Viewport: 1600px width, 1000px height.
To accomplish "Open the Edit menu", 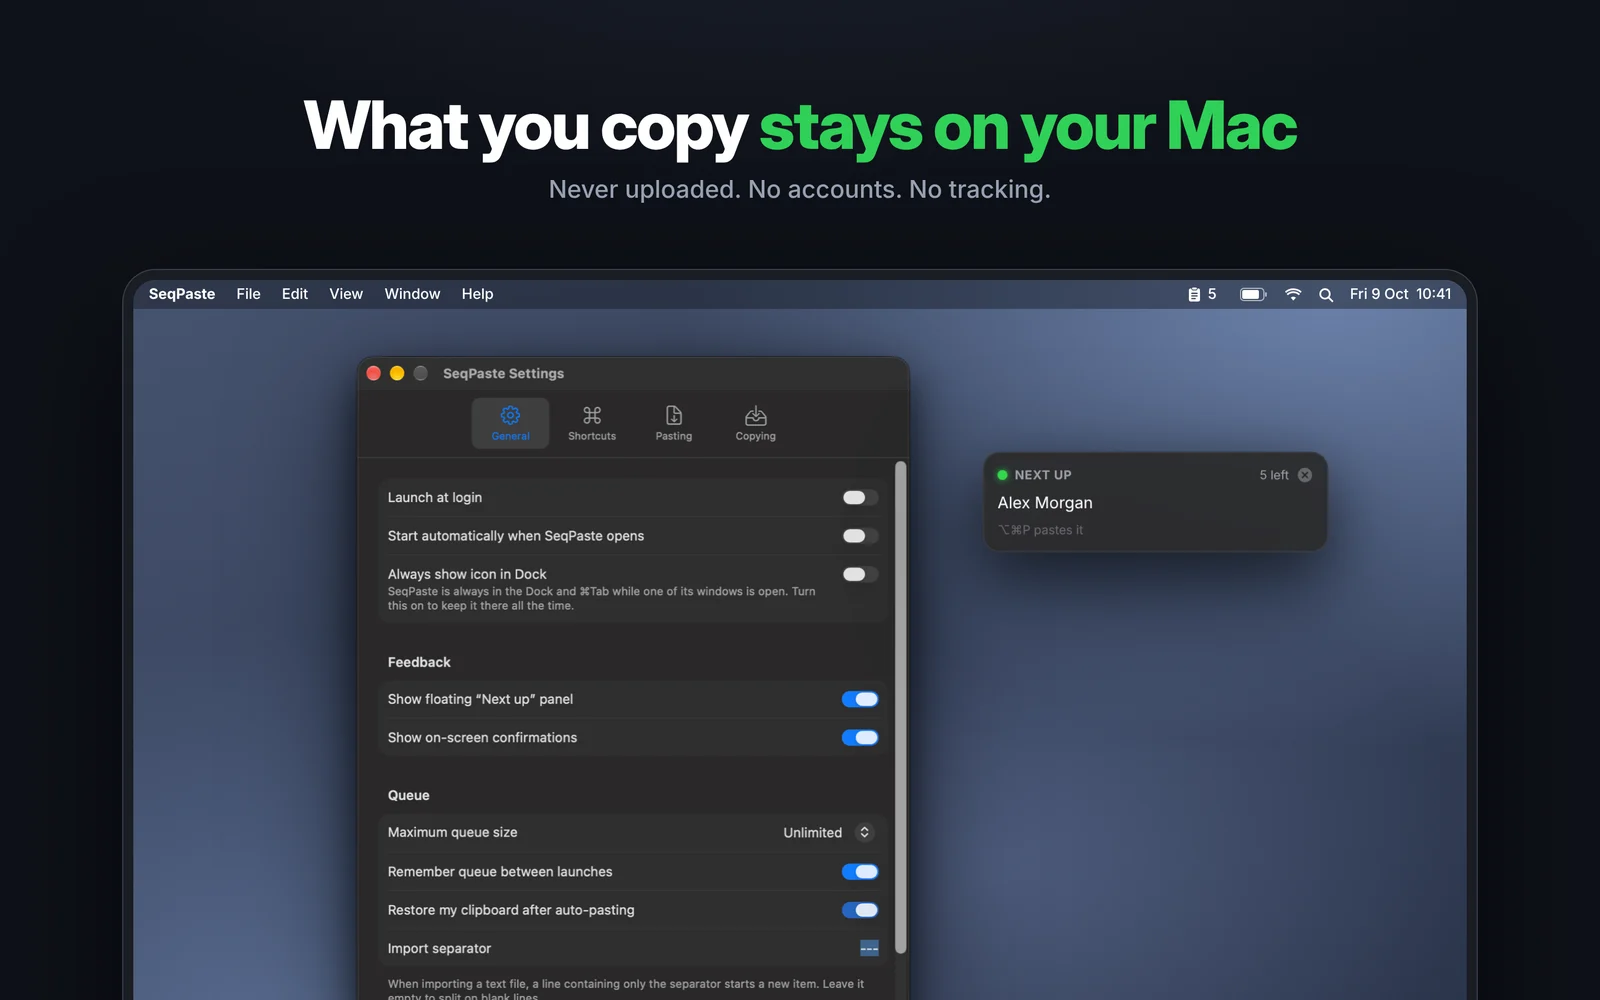I will click(x=295, y=294).
